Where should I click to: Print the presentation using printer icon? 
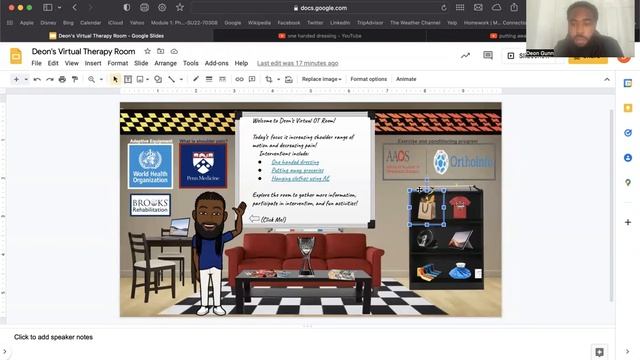point(62,79)
